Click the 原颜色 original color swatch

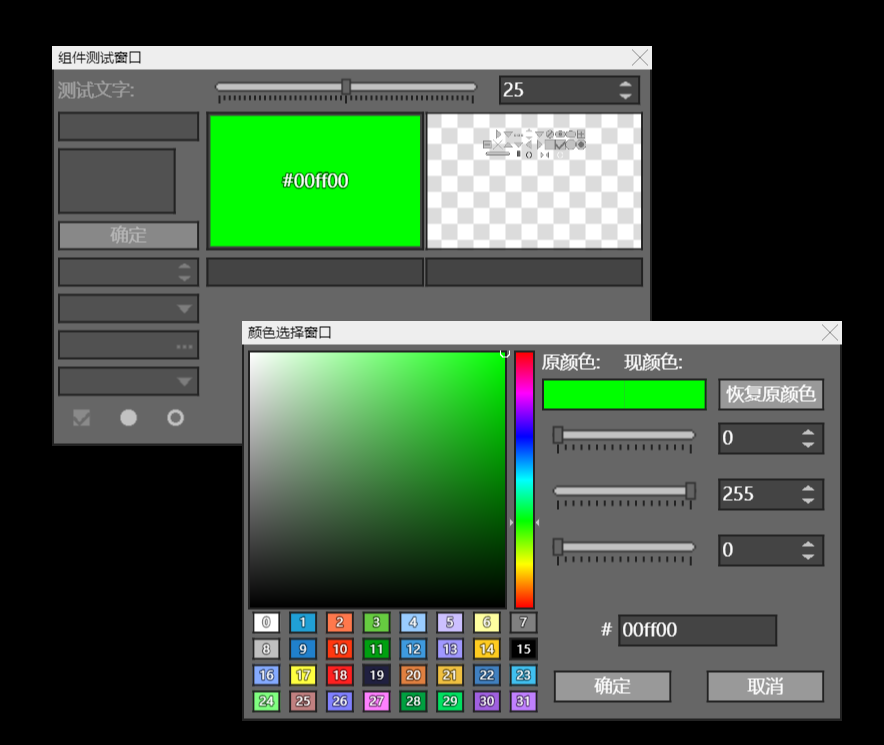(x=584, y=394)
